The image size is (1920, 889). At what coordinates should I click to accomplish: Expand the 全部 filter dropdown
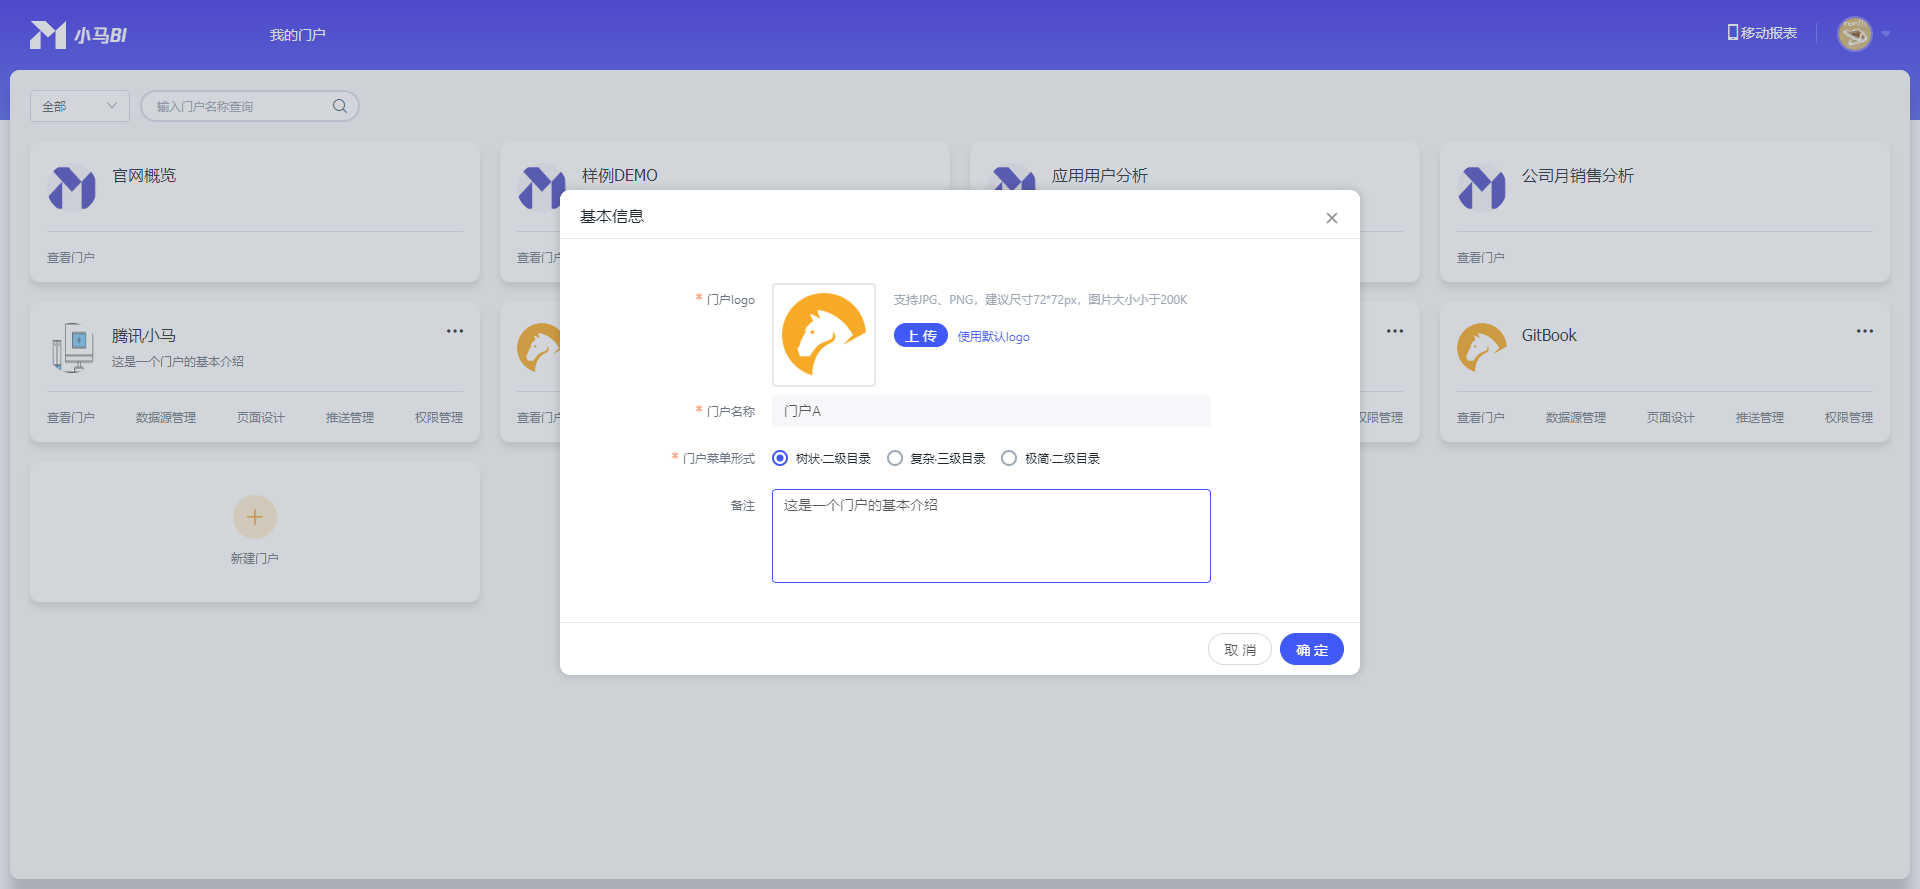click(x=80, y=106)
